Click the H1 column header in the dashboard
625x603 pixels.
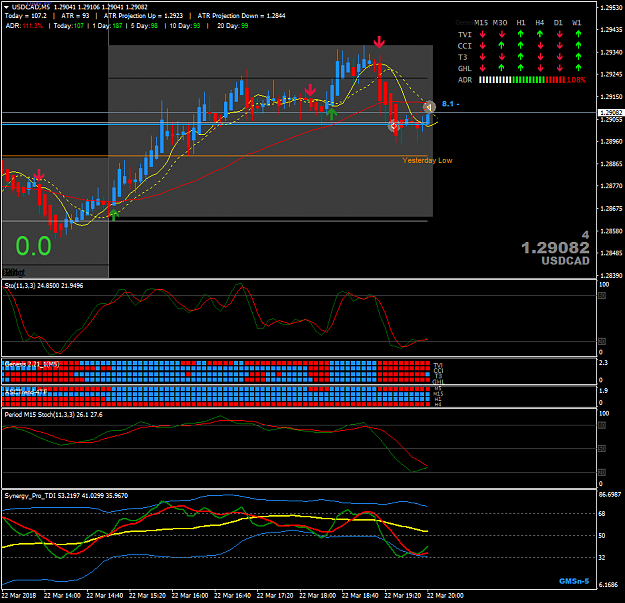pos(521,23)
